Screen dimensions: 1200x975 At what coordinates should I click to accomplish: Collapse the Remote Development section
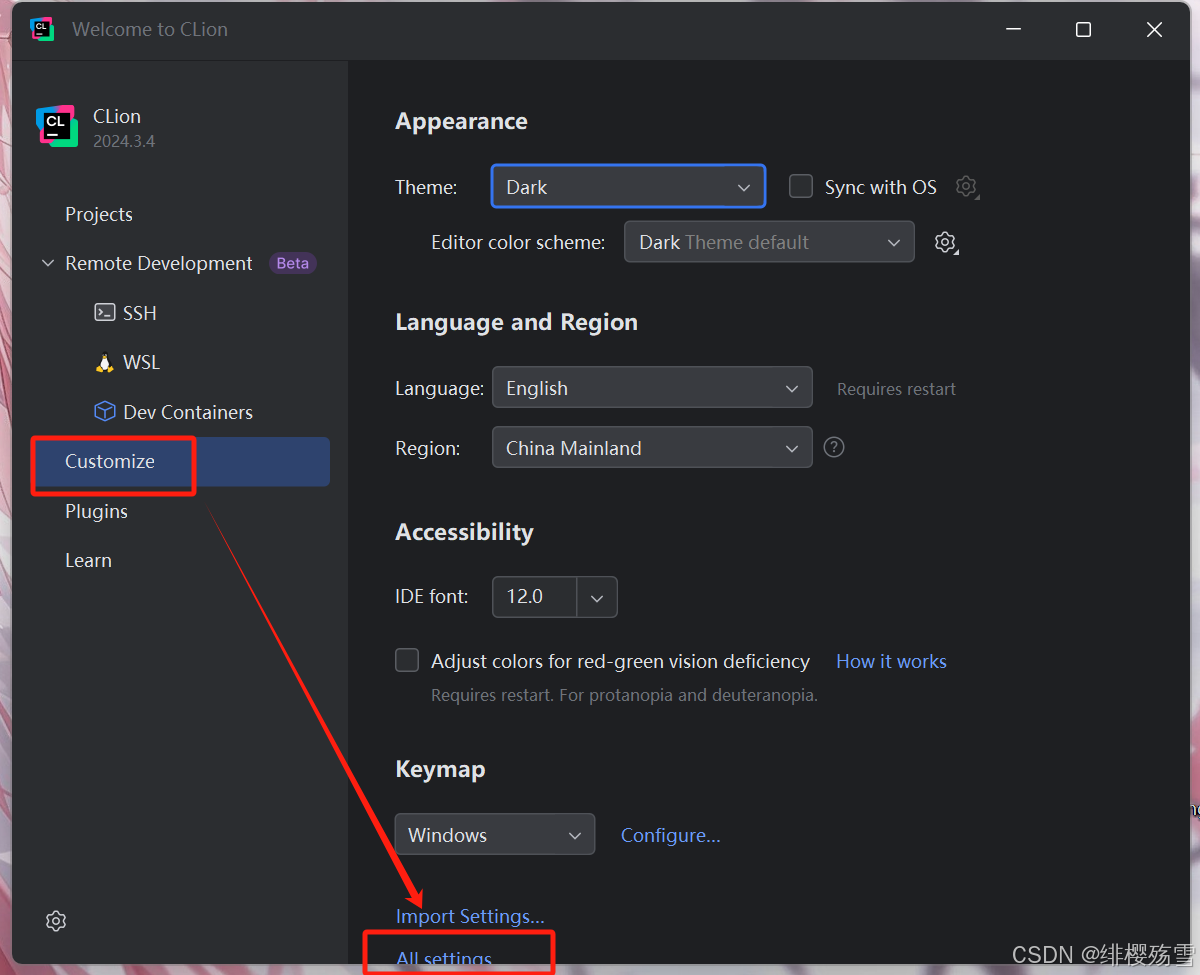(48, 263)
